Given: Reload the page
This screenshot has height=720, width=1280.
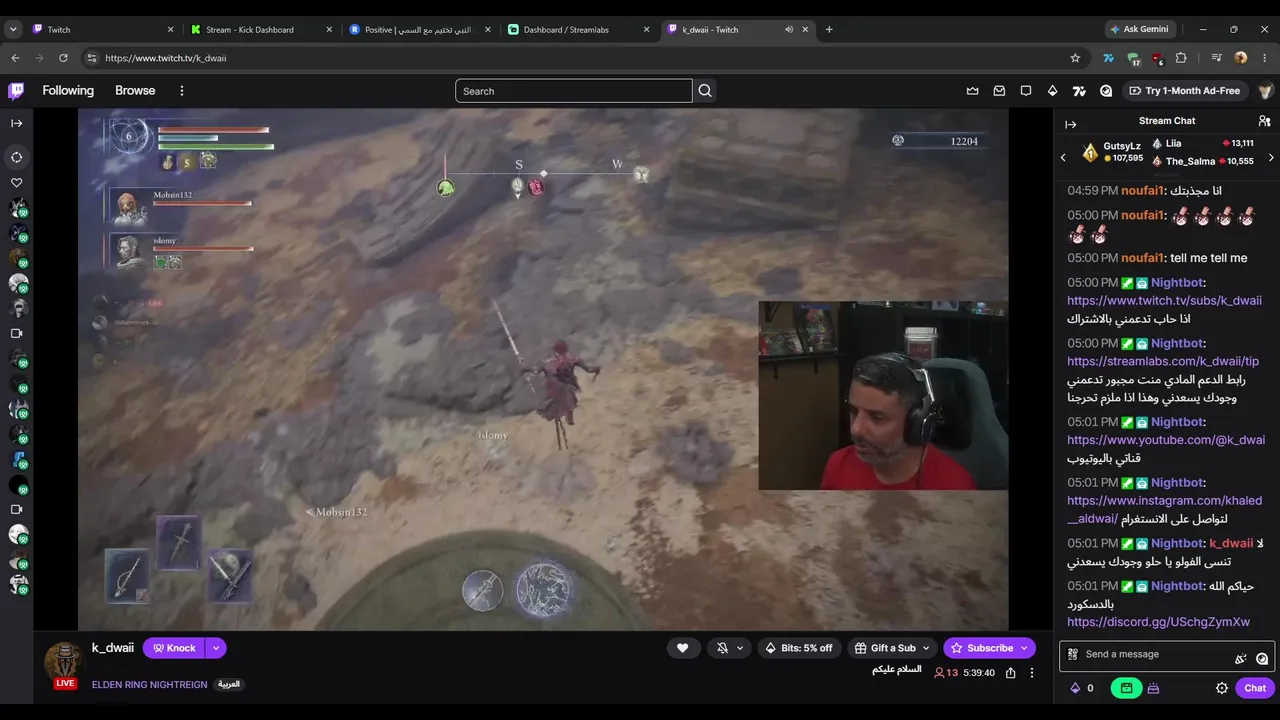Looking at the screenshot, I should (63, 58).
